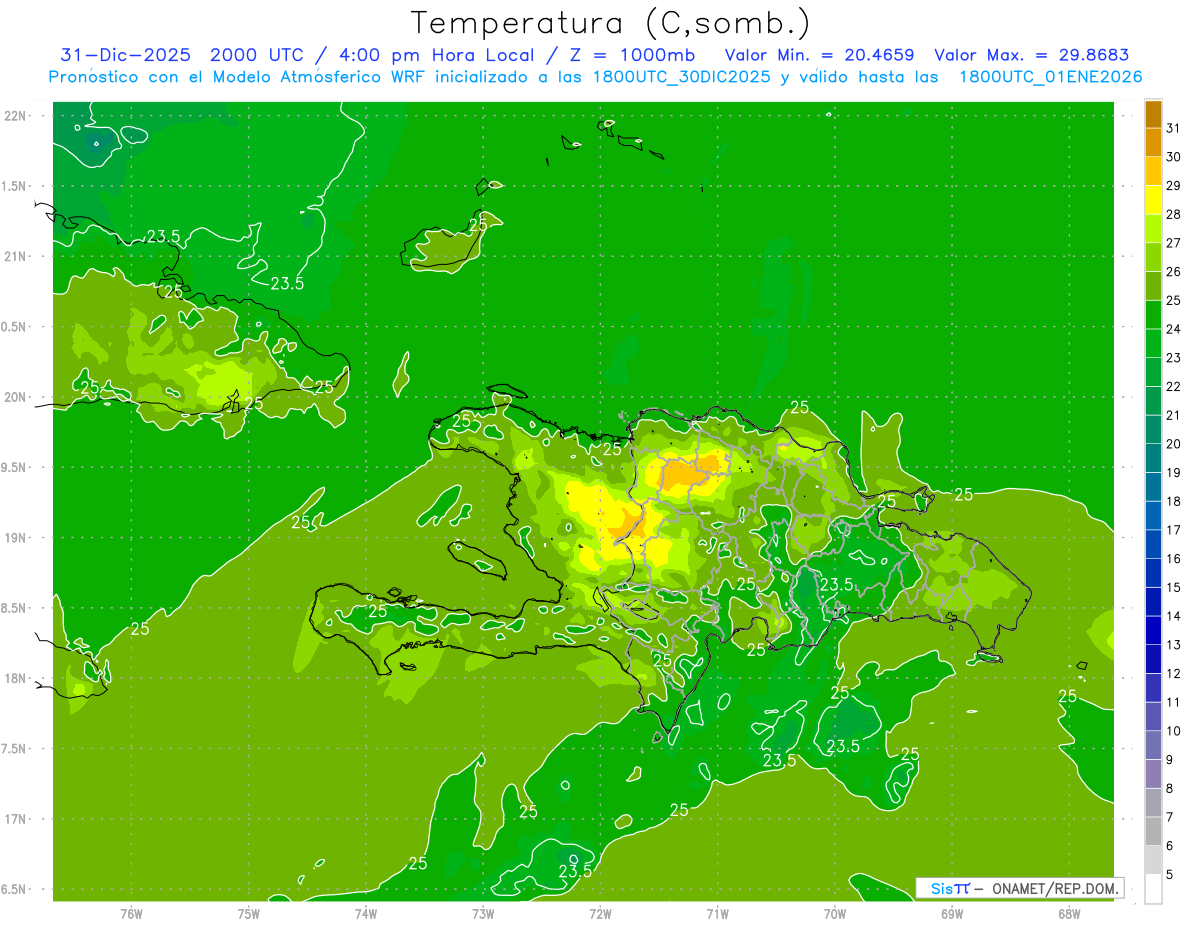This screenshot has width=1200, height=927.
Task: Click the '22N' latitude axis label
Action: point(16,116)
